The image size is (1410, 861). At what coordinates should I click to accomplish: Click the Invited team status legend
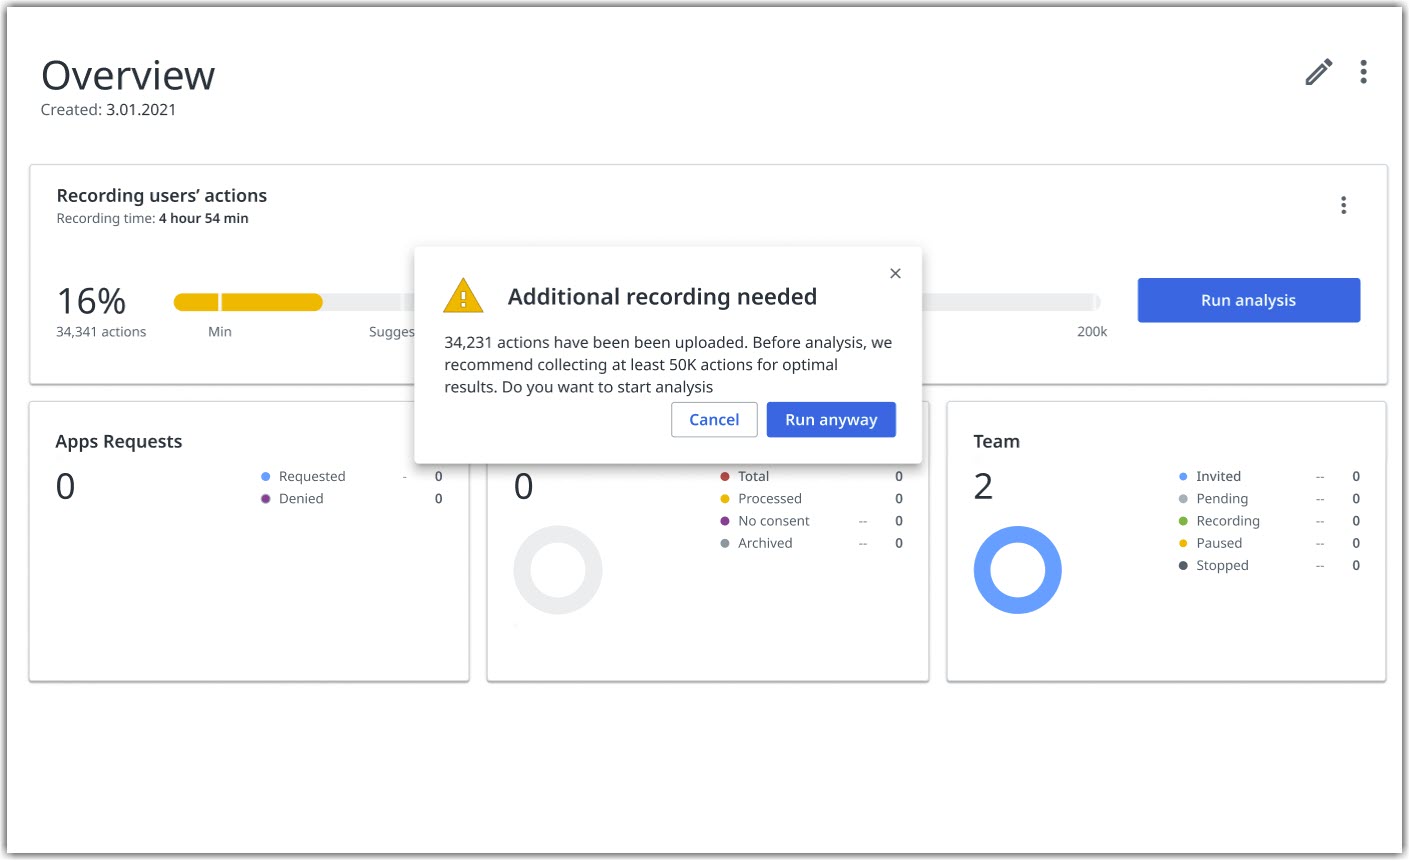[x=1209, y=477]
